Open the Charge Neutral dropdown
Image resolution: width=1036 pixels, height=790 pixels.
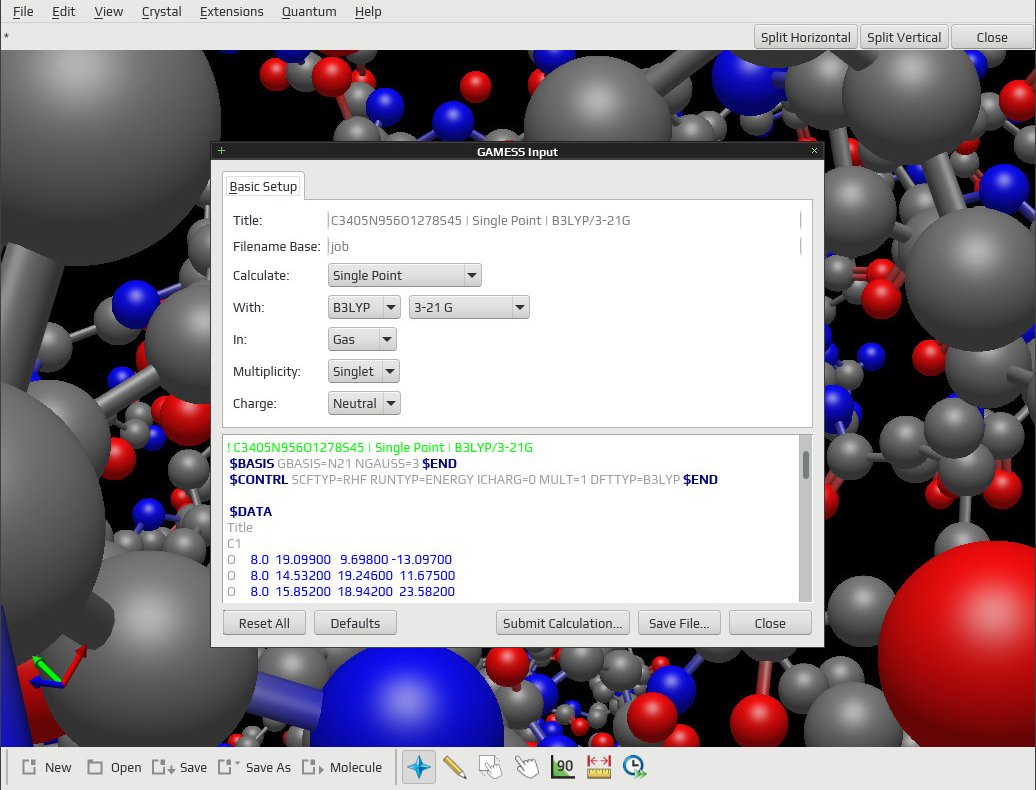tap(364, 404)
